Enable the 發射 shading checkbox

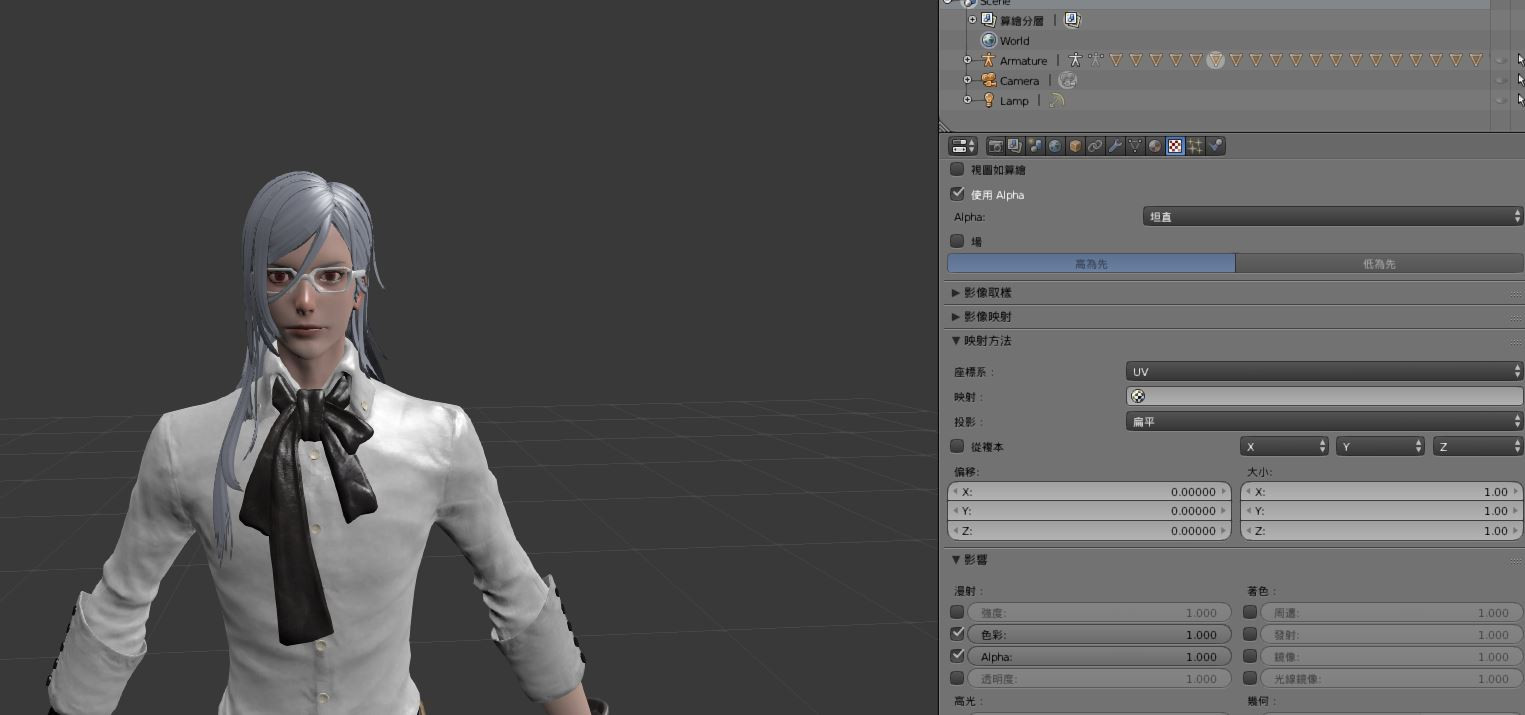tap(1250, 634)
